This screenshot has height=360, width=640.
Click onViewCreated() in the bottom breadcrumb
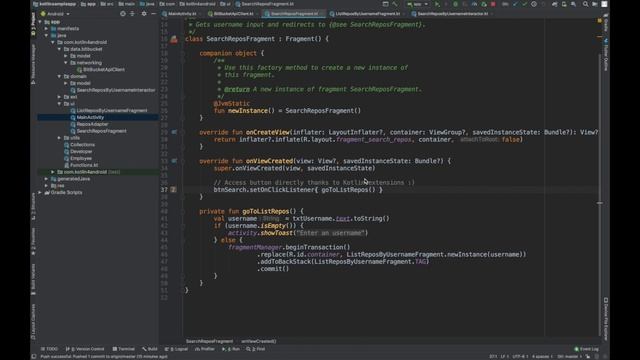(x=259, y=341)
